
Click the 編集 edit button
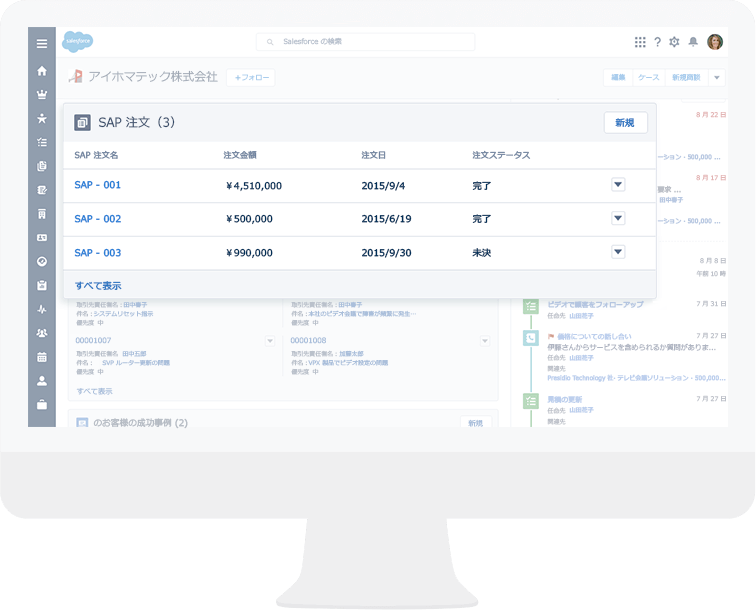click(618, 78)
